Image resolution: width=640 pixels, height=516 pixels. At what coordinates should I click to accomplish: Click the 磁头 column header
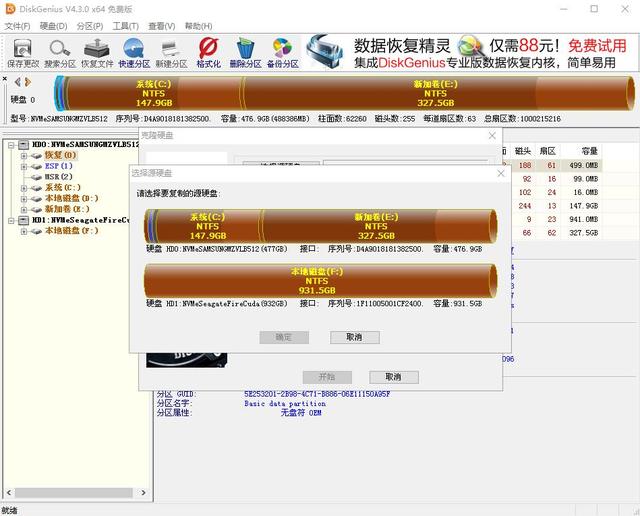(x=523, y=151)
